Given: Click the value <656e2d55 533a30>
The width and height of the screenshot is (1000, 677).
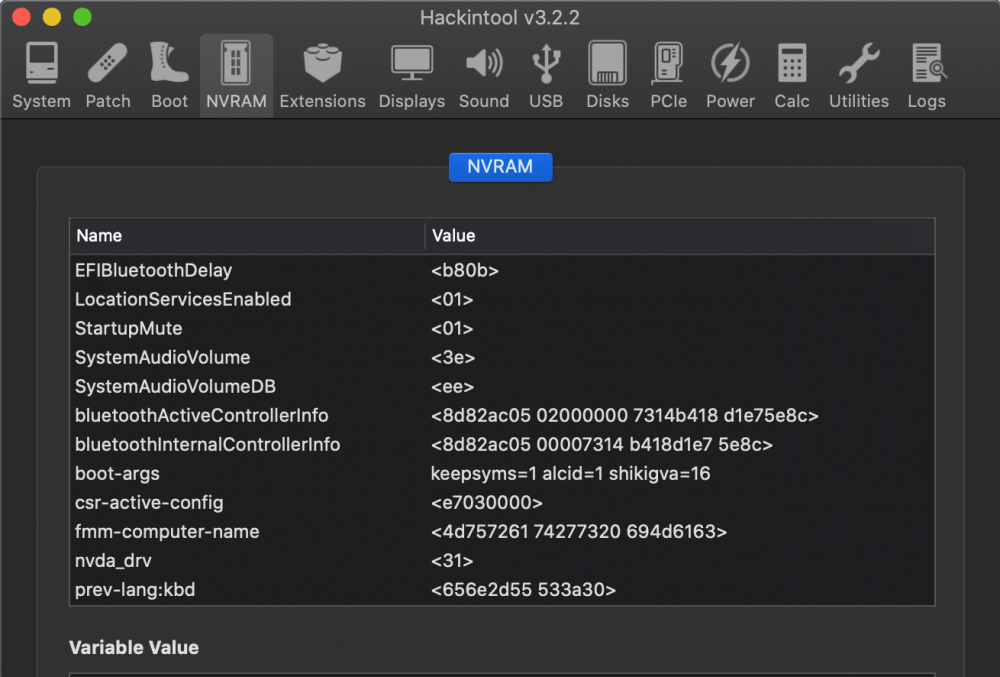Looking at the screenshot, I should tap(523, 590).
